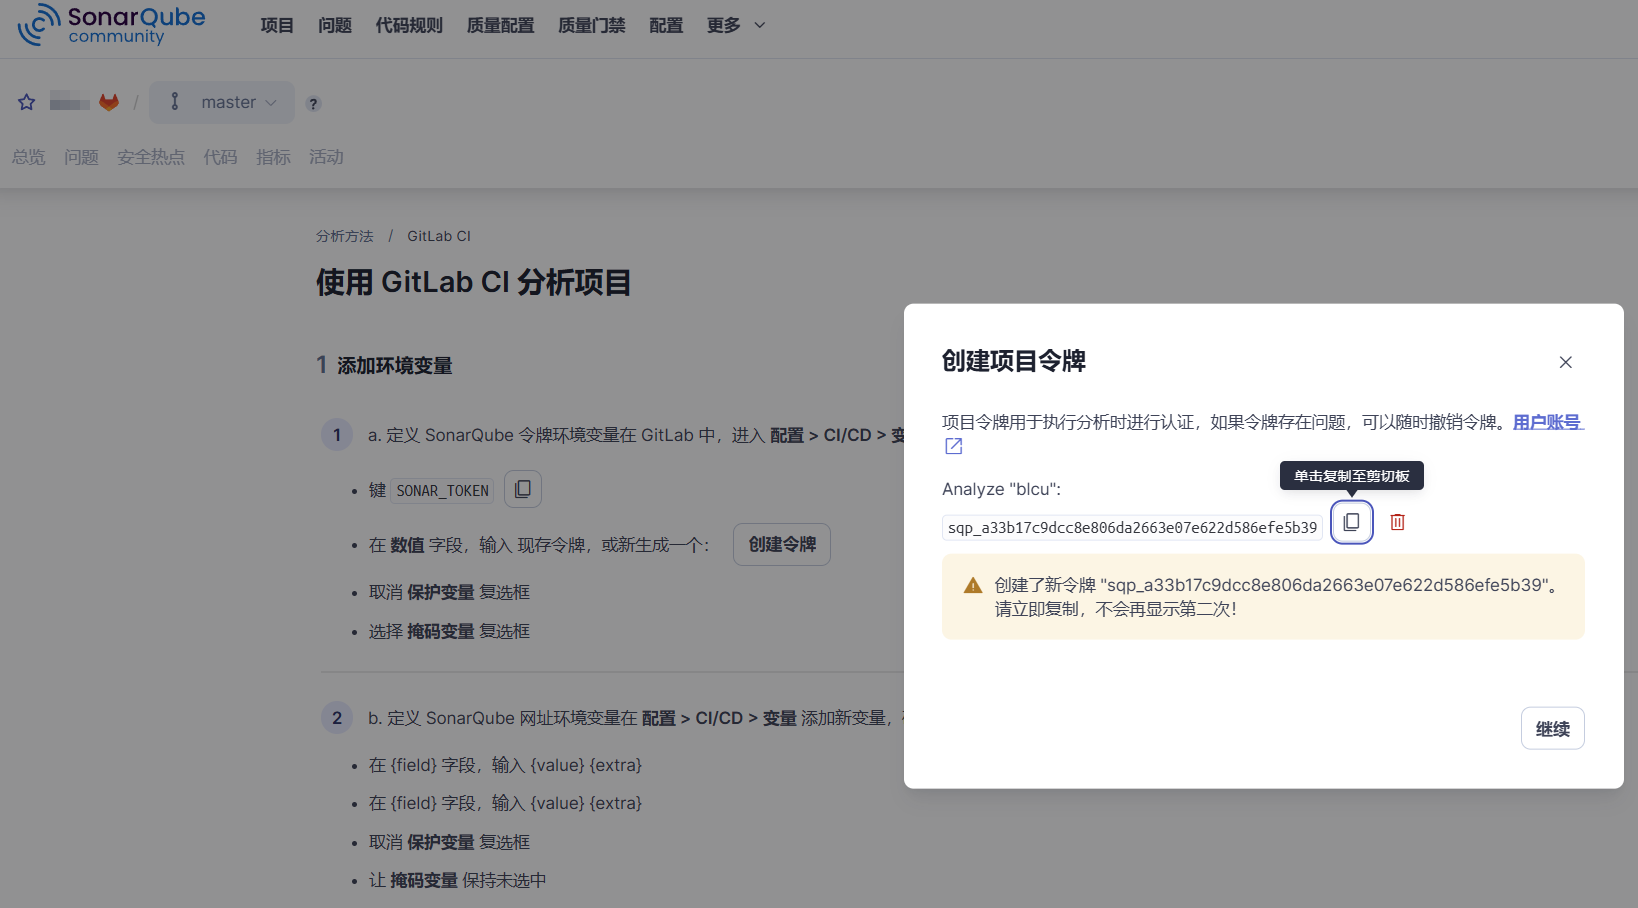Viewport: 1638px width, 908px height.
Task: Click the SonarQube community logo
Action: click(x=111, y=25)
